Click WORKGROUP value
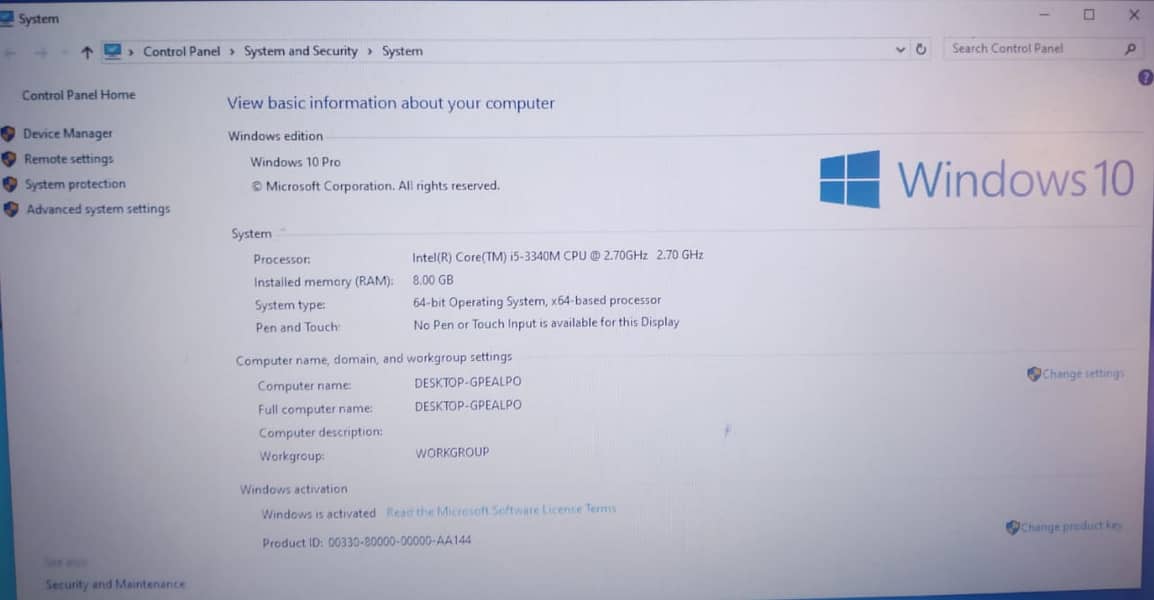 point(453,453)
